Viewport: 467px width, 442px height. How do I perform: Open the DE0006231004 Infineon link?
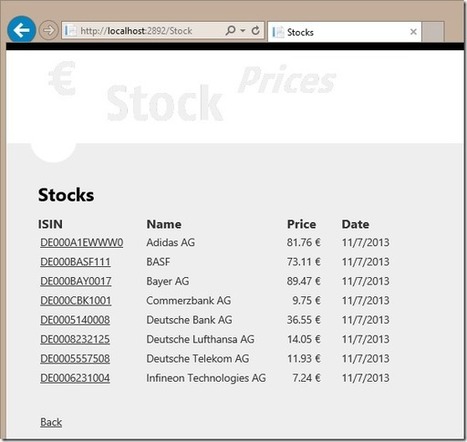[x=75, y=378]
